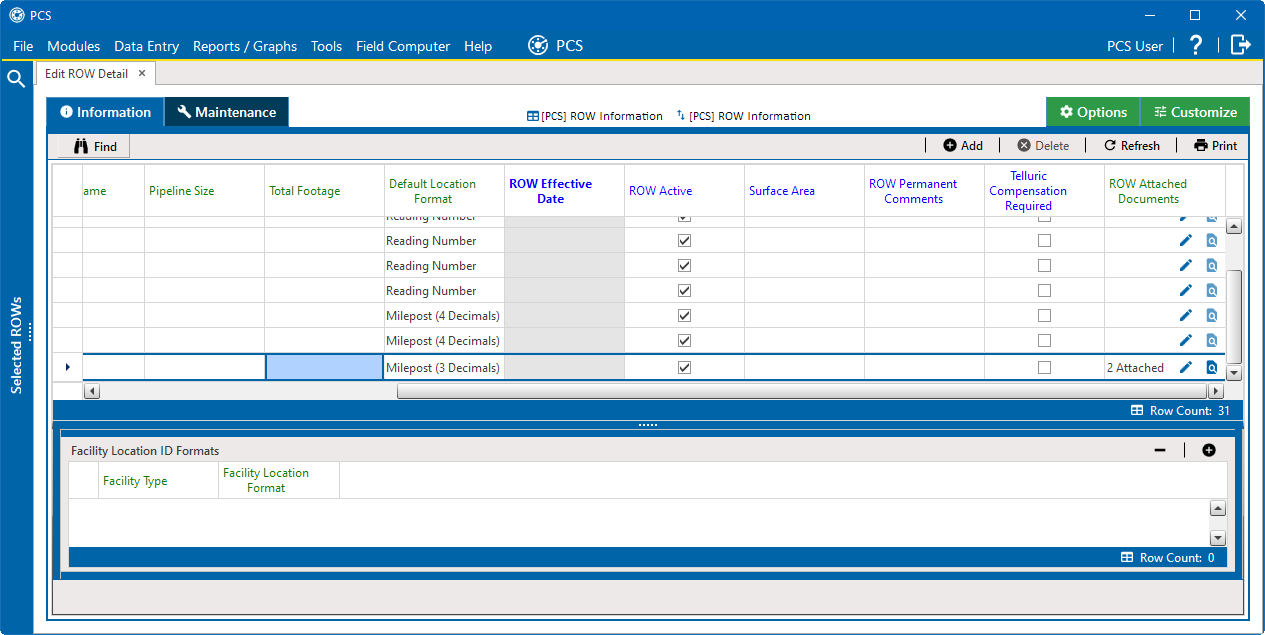Click the Delete button in the grid toolbar
The width and height of the screenshot is (1265, 635).
(x=1043, y=146)
